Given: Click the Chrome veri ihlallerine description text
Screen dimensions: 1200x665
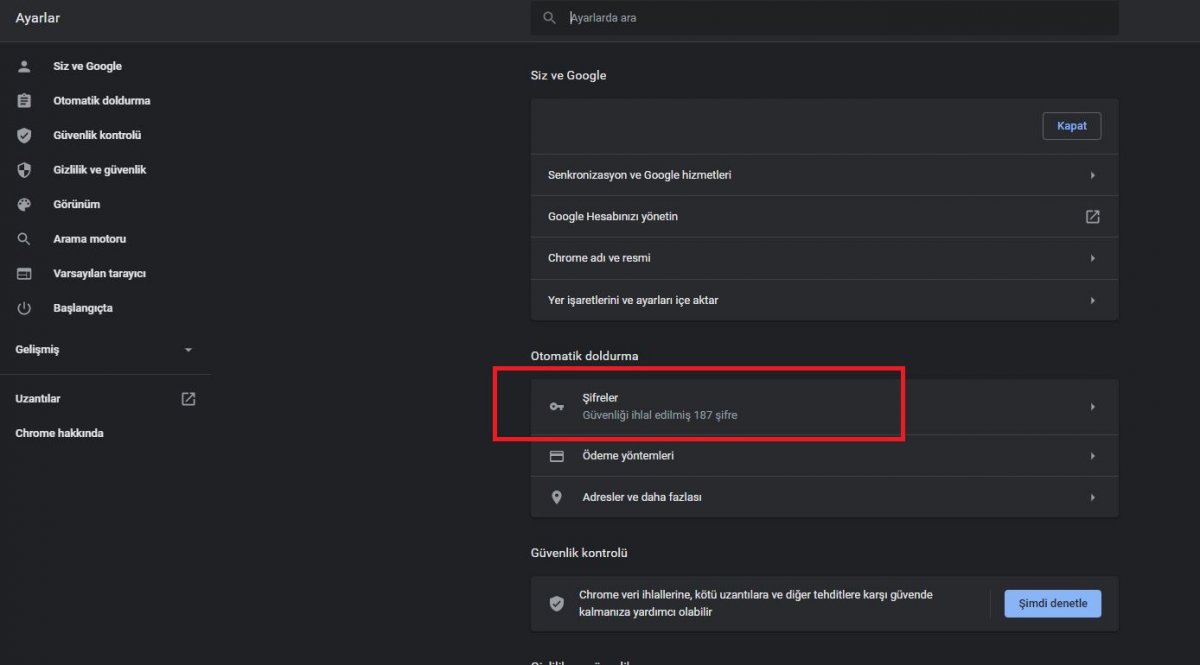Looking at the screenshot, I should (x=756, y=603).
